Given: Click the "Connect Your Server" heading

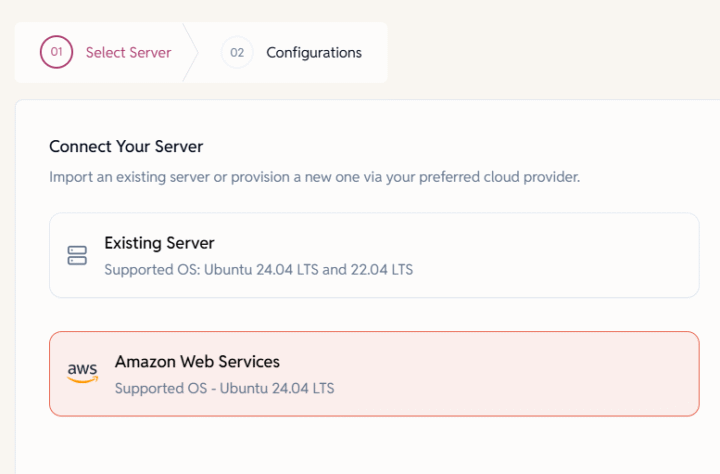Looking at the screenshot, I should 126,147.
